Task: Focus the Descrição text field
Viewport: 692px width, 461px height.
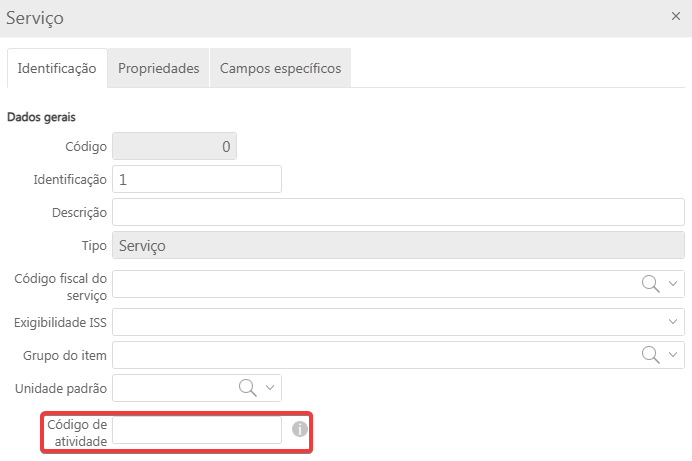Action: pyautogui.click(x=398, y=213)
